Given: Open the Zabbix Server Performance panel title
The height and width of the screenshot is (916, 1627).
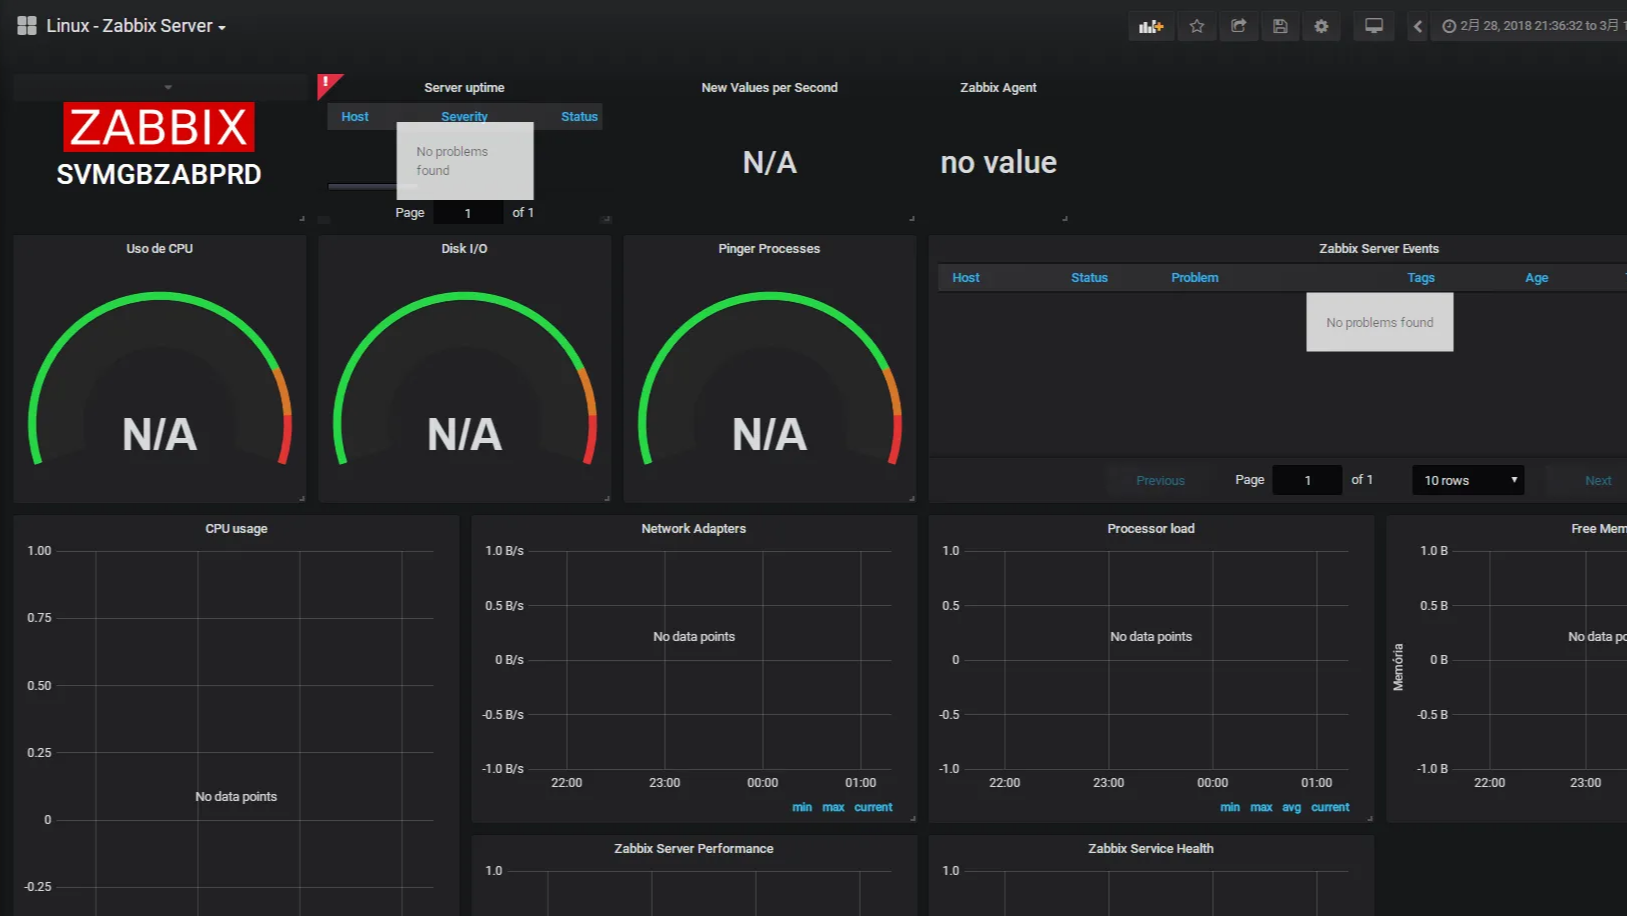Looking at the screenshot, I should 693,849.
